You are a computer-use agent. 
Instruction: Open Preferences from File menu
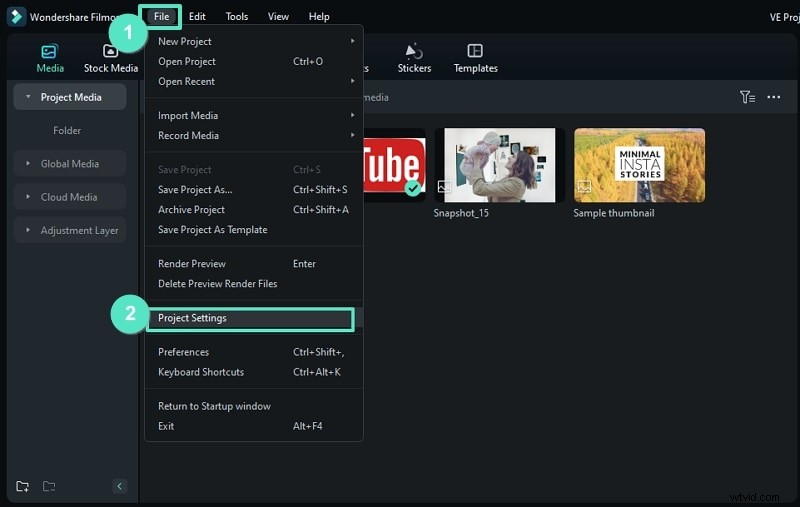[254, 352]
